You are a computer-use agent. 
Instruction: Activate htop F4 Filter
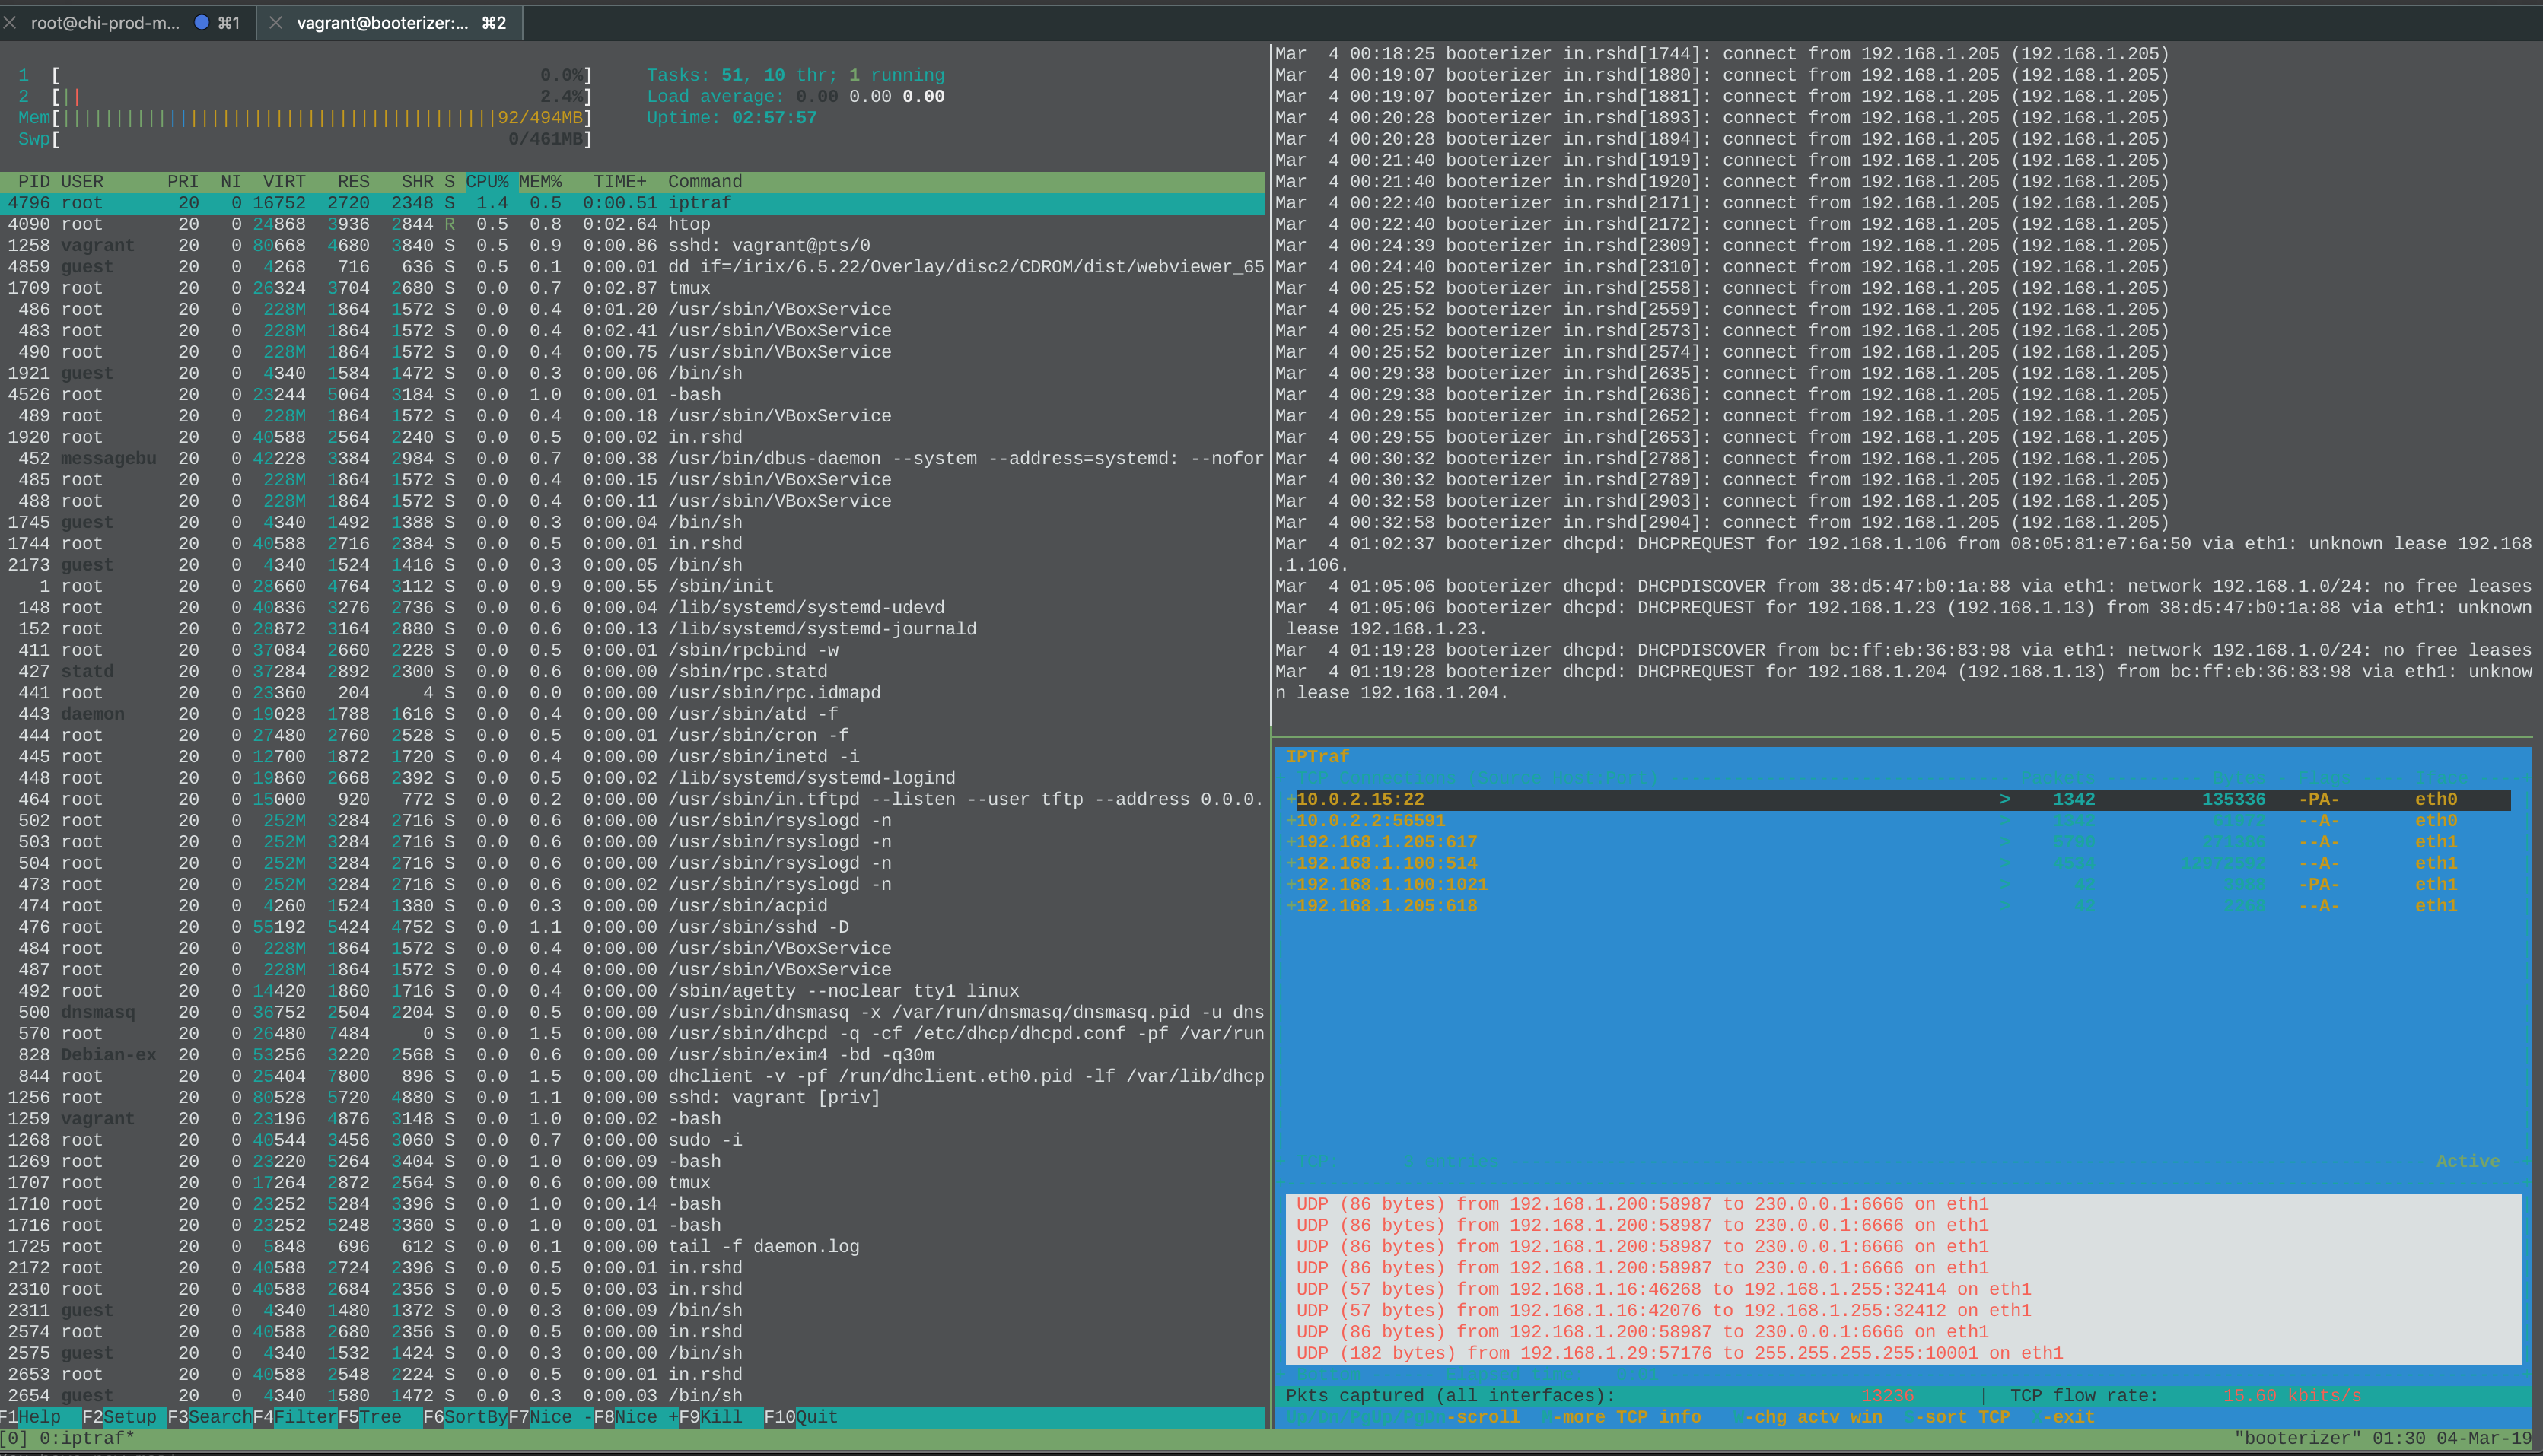coord(295,1417)
